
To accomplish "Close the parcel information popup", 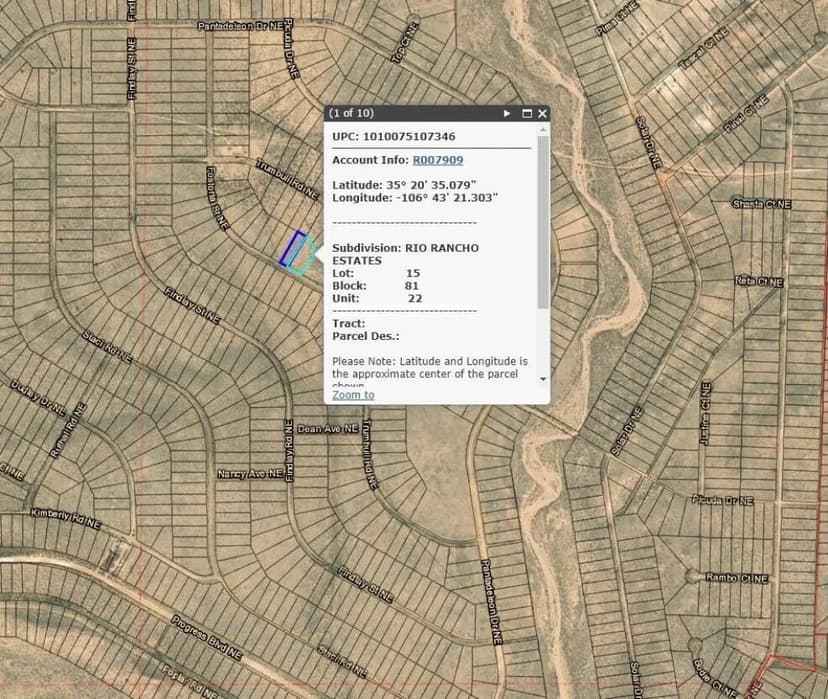I will coord(542,113).
